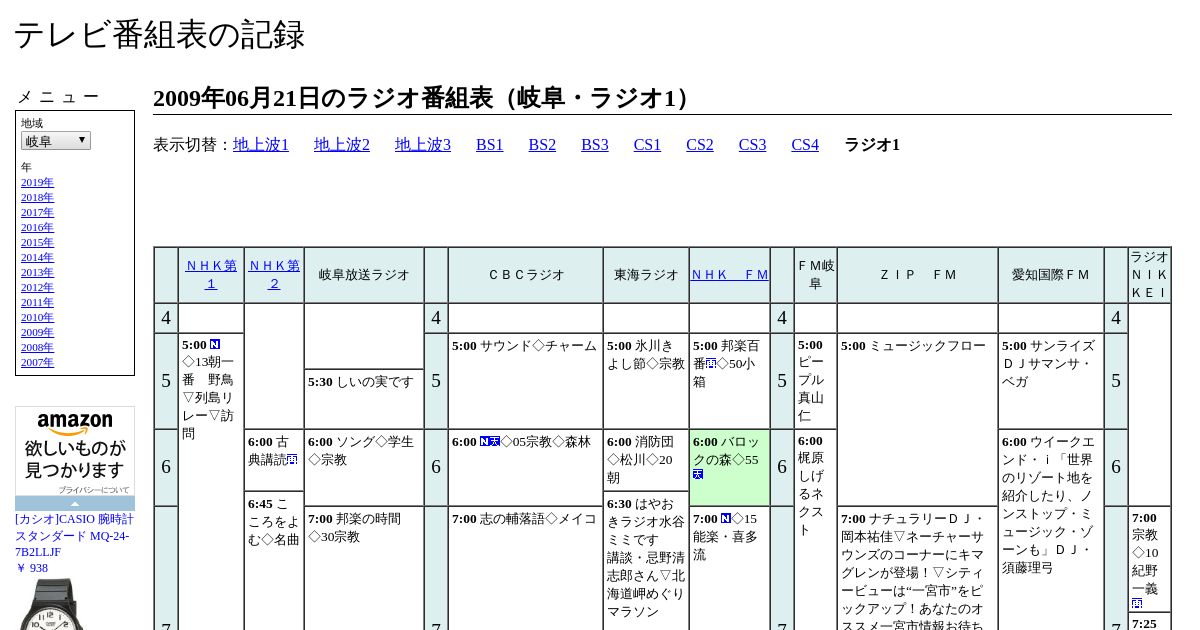Go to the 2016年 archive

coord(37,227)
